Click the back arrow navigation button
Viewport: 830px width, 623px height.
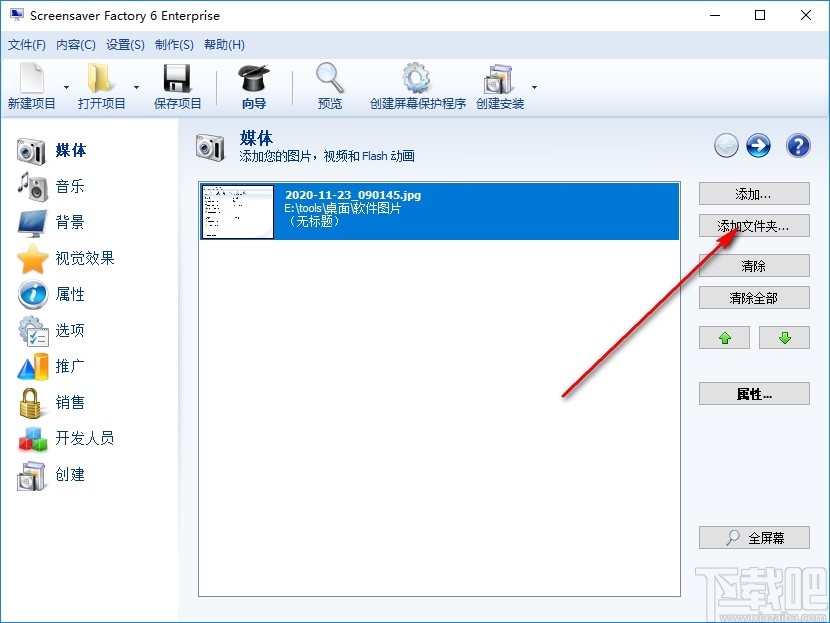tap(726, 146)
